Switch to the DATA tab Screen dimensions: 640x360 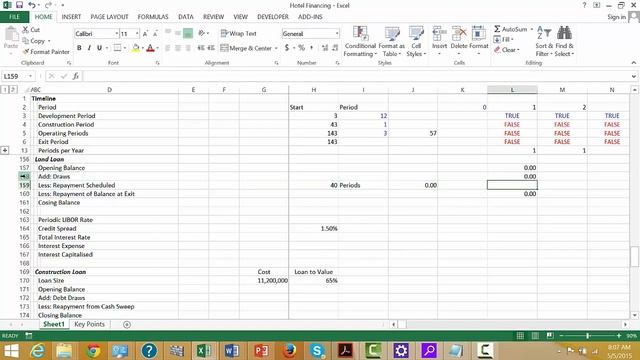(186, 17)
